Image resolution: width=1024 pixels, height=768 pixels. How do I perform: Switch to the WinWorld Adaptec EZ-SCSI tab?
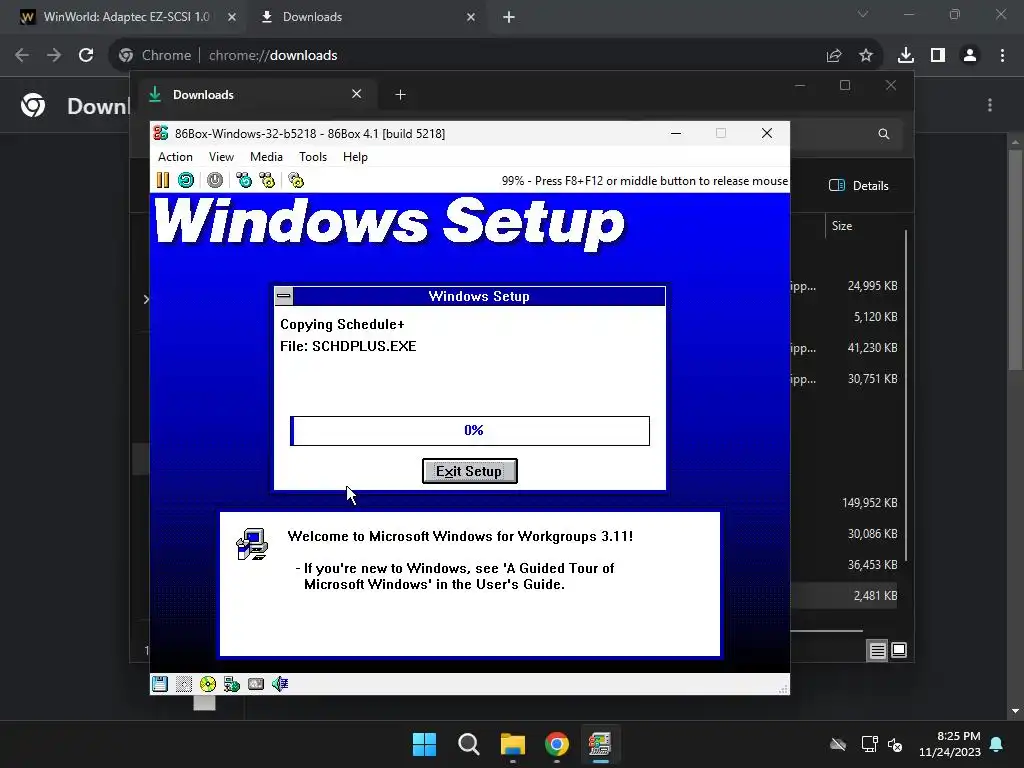[x=126, y=17]
